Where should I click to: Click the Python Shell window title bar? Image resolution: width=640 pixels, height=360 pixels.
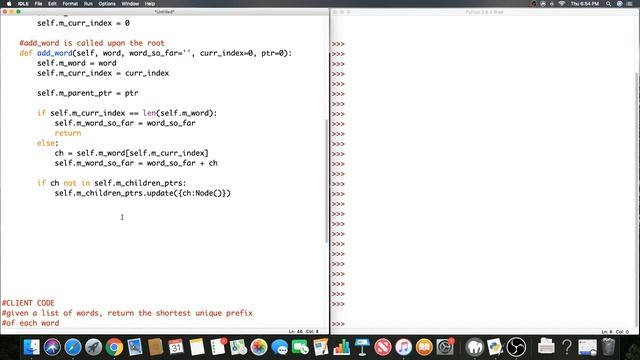484,12
